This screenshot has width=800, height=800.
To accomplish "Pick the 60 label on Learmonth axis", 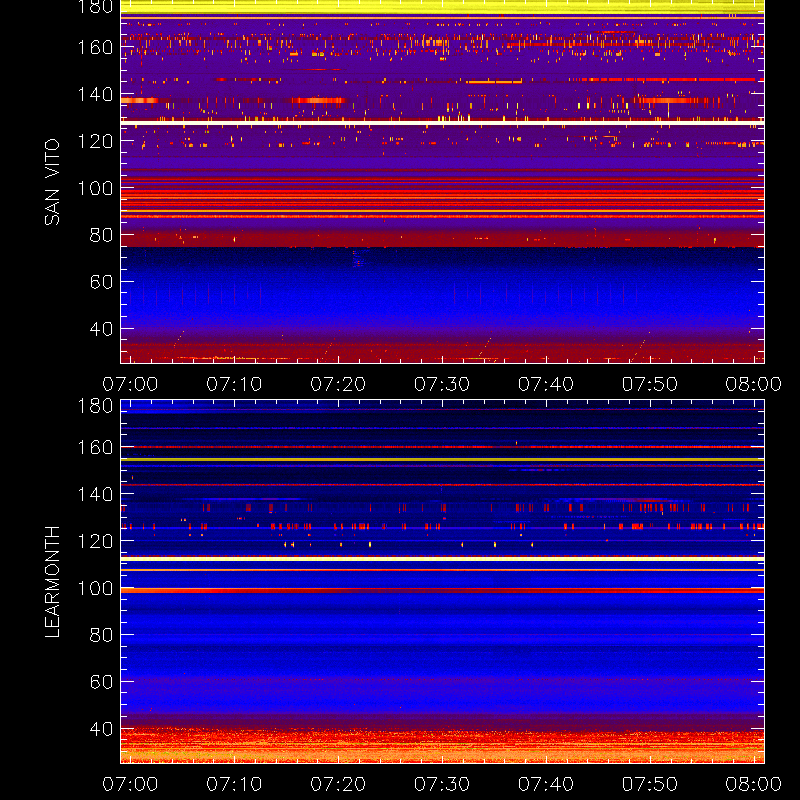I will 101,682.
